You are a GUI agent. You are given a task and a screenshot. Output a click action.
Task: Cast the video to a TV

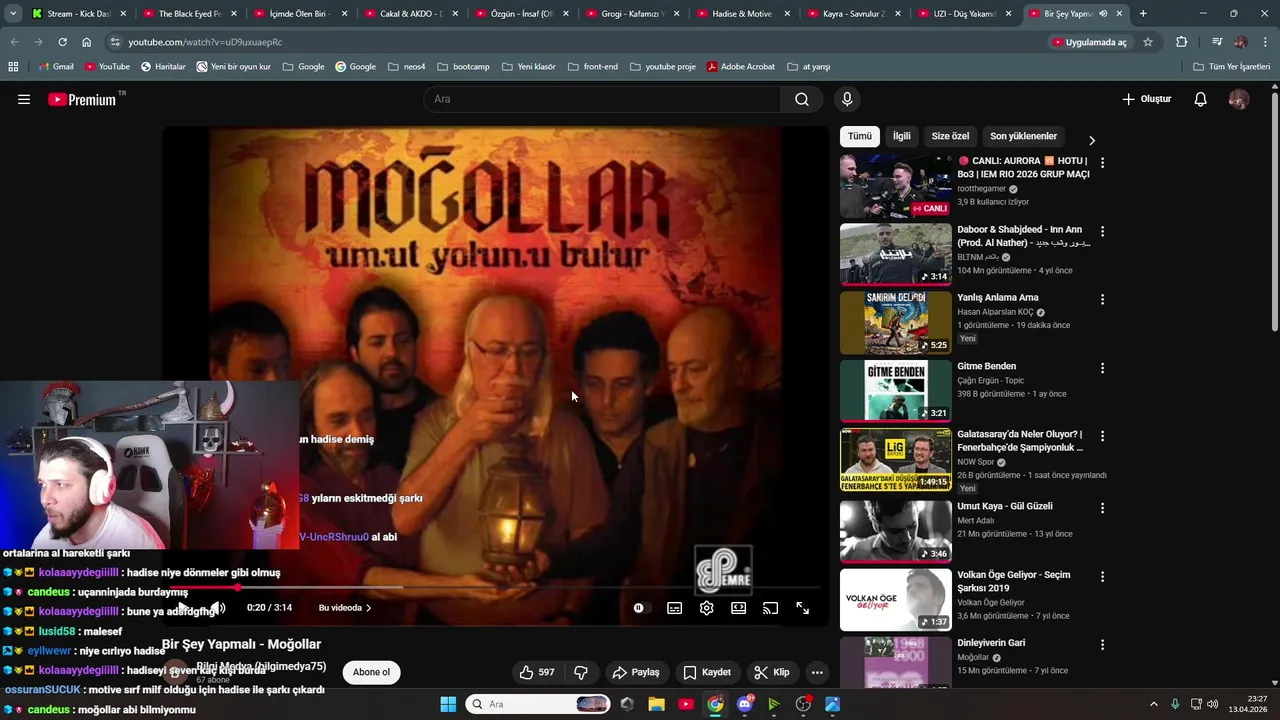click(770, 608)
